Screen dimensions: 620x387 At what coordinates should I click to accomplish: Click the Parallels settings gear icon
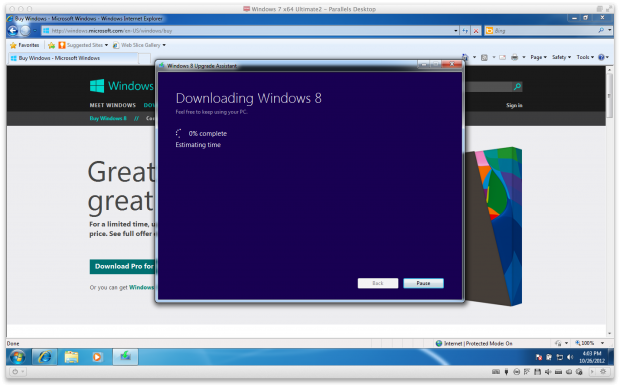[x=603, y=372]
